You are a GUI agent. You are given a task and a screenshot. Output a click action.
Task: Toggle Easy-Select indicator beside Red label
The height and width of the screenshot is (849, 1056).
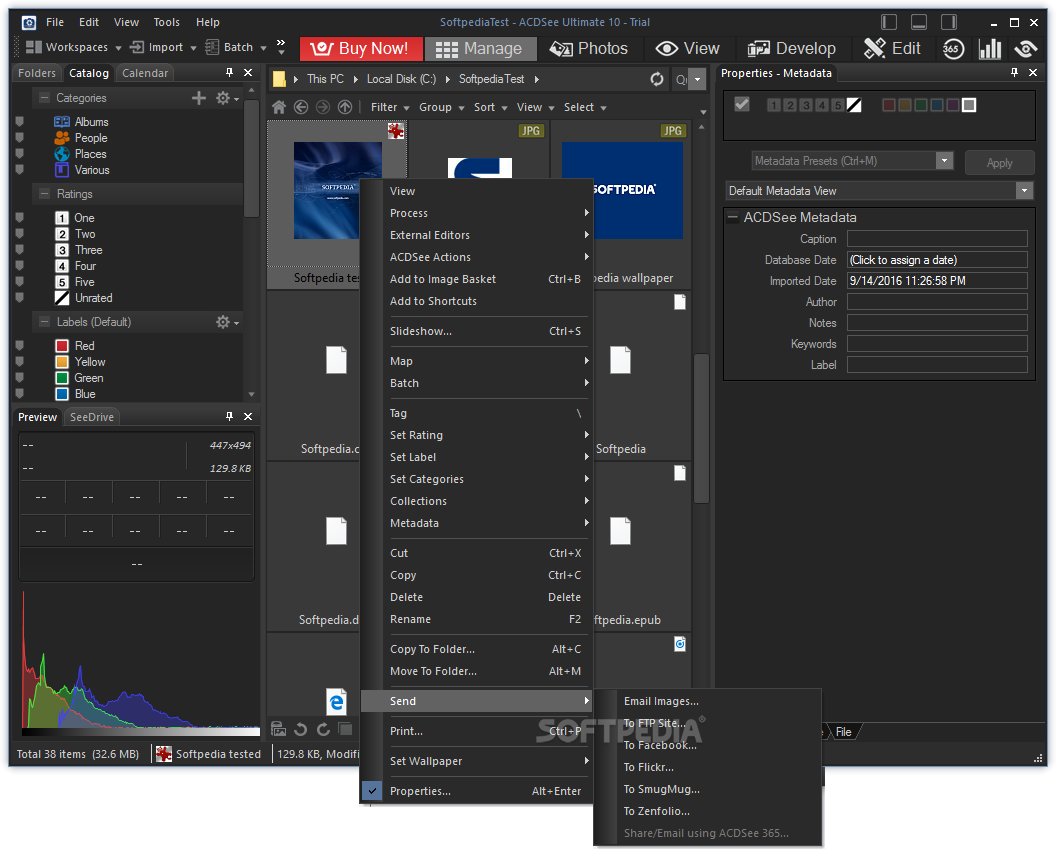(x=20, y=345)
